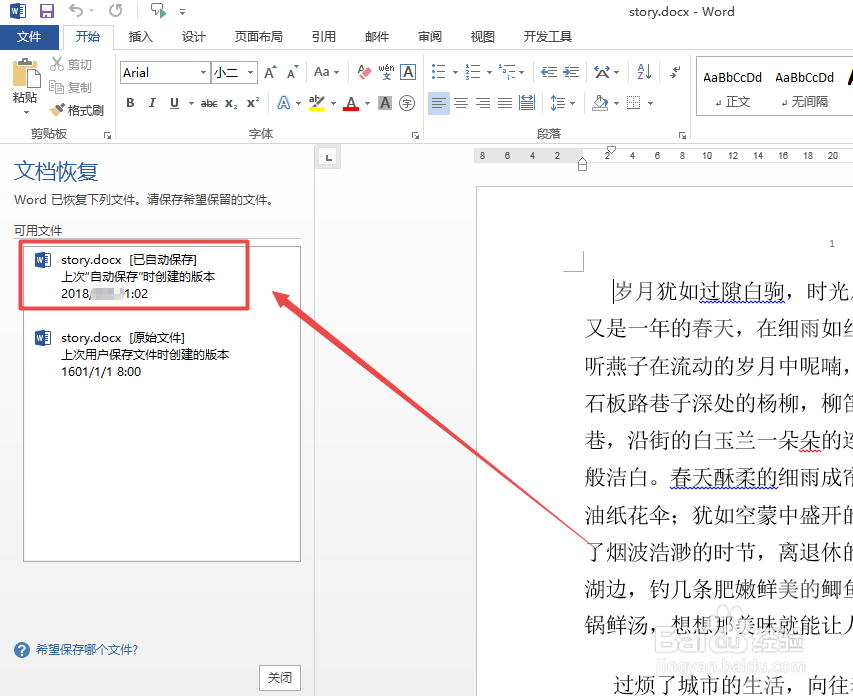Viewport: 853px width, 696px height.
Task: Switch to the 插入 (Insert) tab
Action: pos(140,36)
